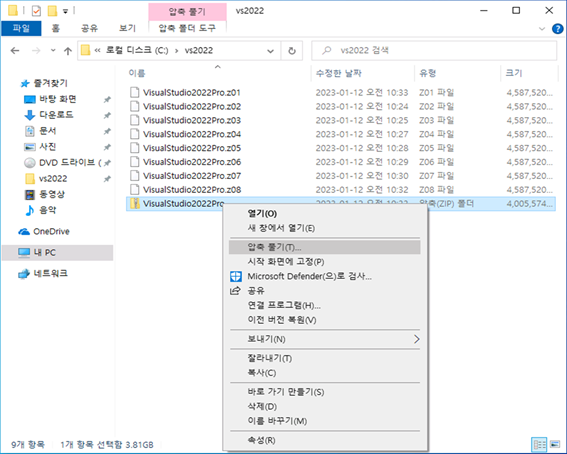Screen dimensions: 567x454
Task: Switch to the details view icon
Action: coord(540,444)
